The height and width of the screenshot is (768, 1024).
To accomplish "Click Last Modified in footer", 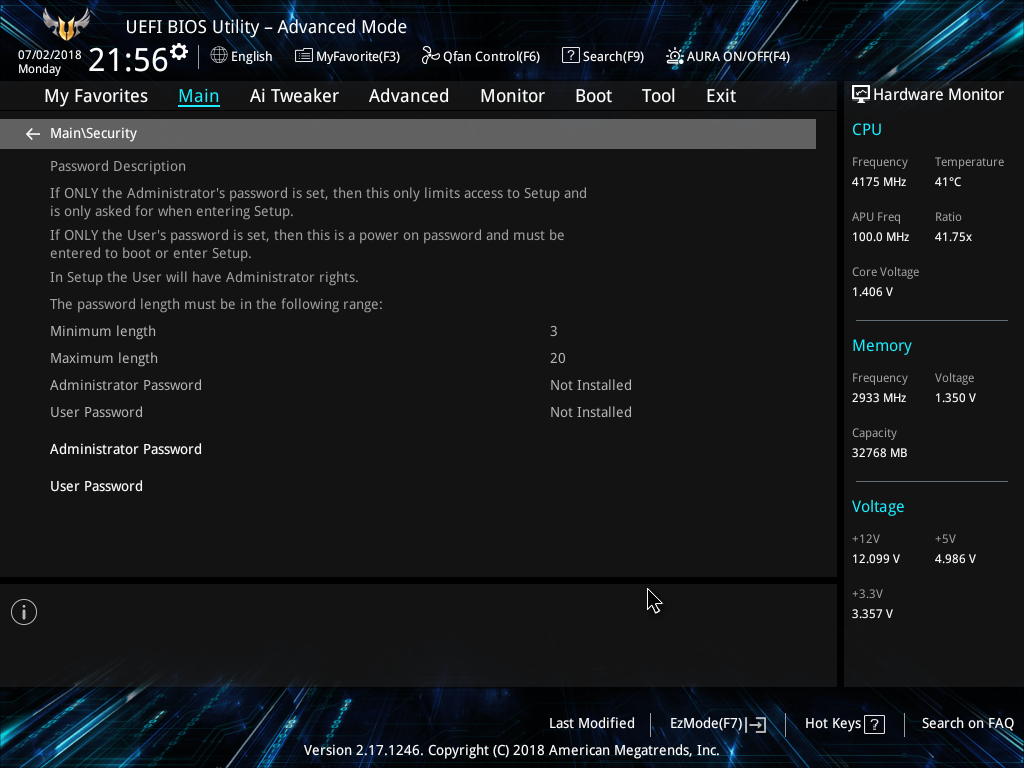I will pyautogui.click(x=592, y=724).
